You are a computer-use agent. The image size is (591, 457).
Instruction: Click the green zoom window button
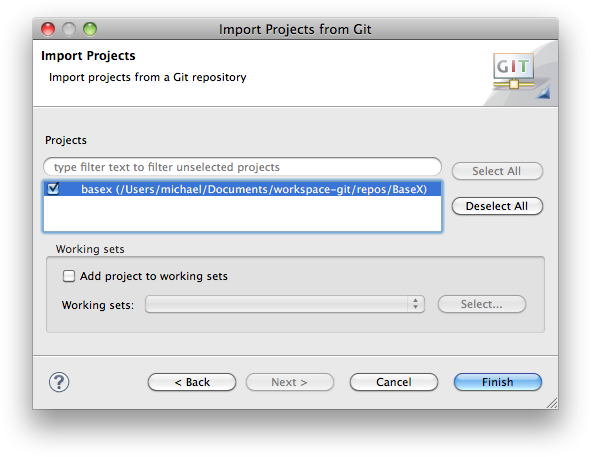[90, 29]
